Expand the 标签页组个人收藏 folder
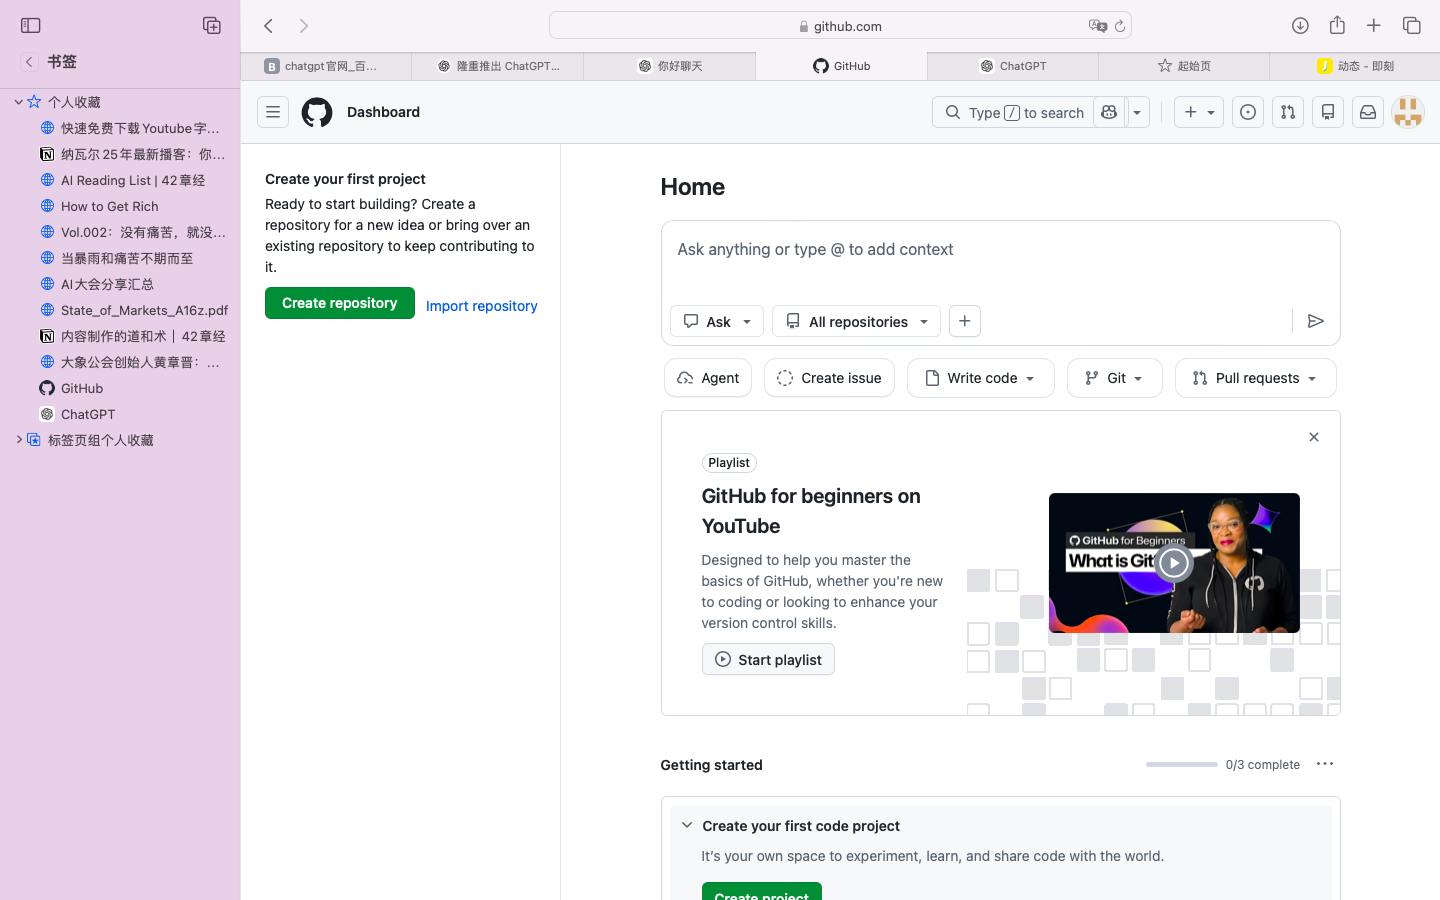Screen dimensions: 1440x900 click(x=18, y=440)
